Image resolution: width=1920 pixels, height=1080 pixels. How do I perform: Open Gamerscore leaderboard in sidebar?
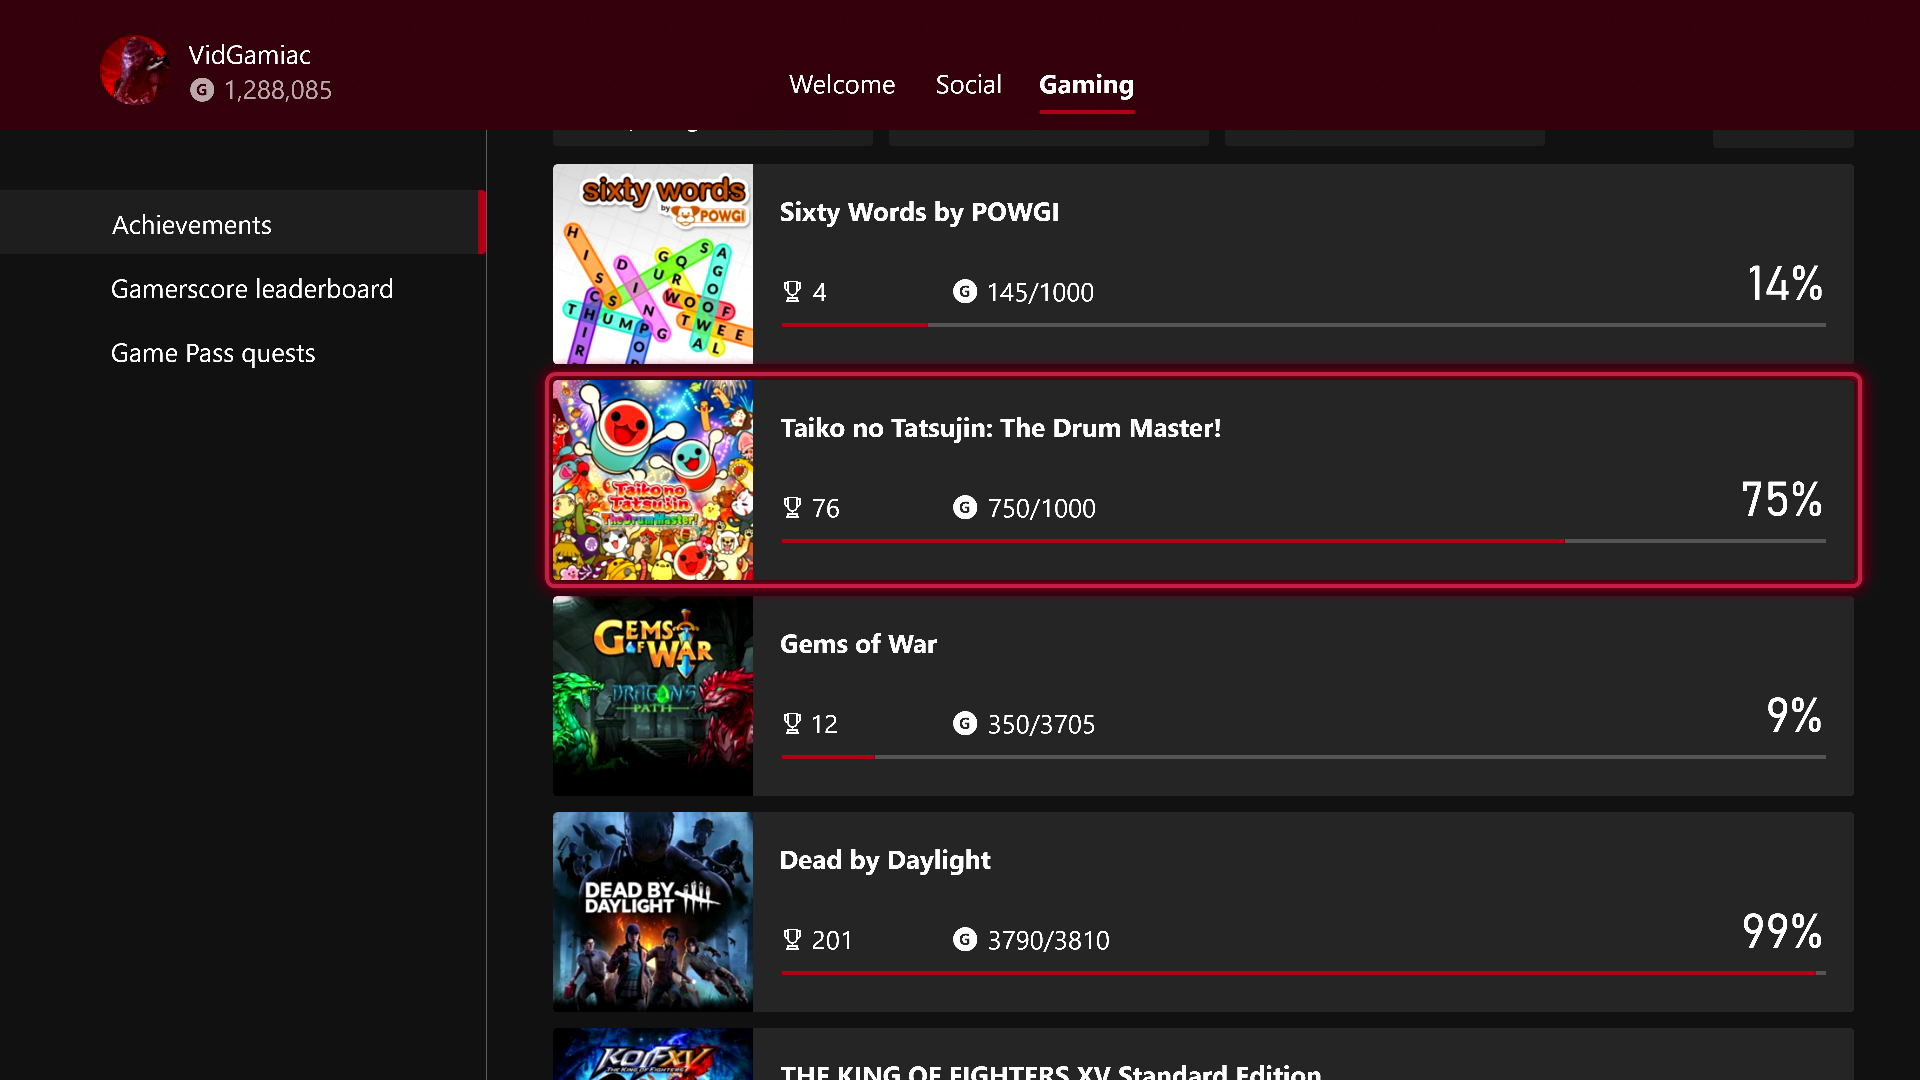(252, 289)
